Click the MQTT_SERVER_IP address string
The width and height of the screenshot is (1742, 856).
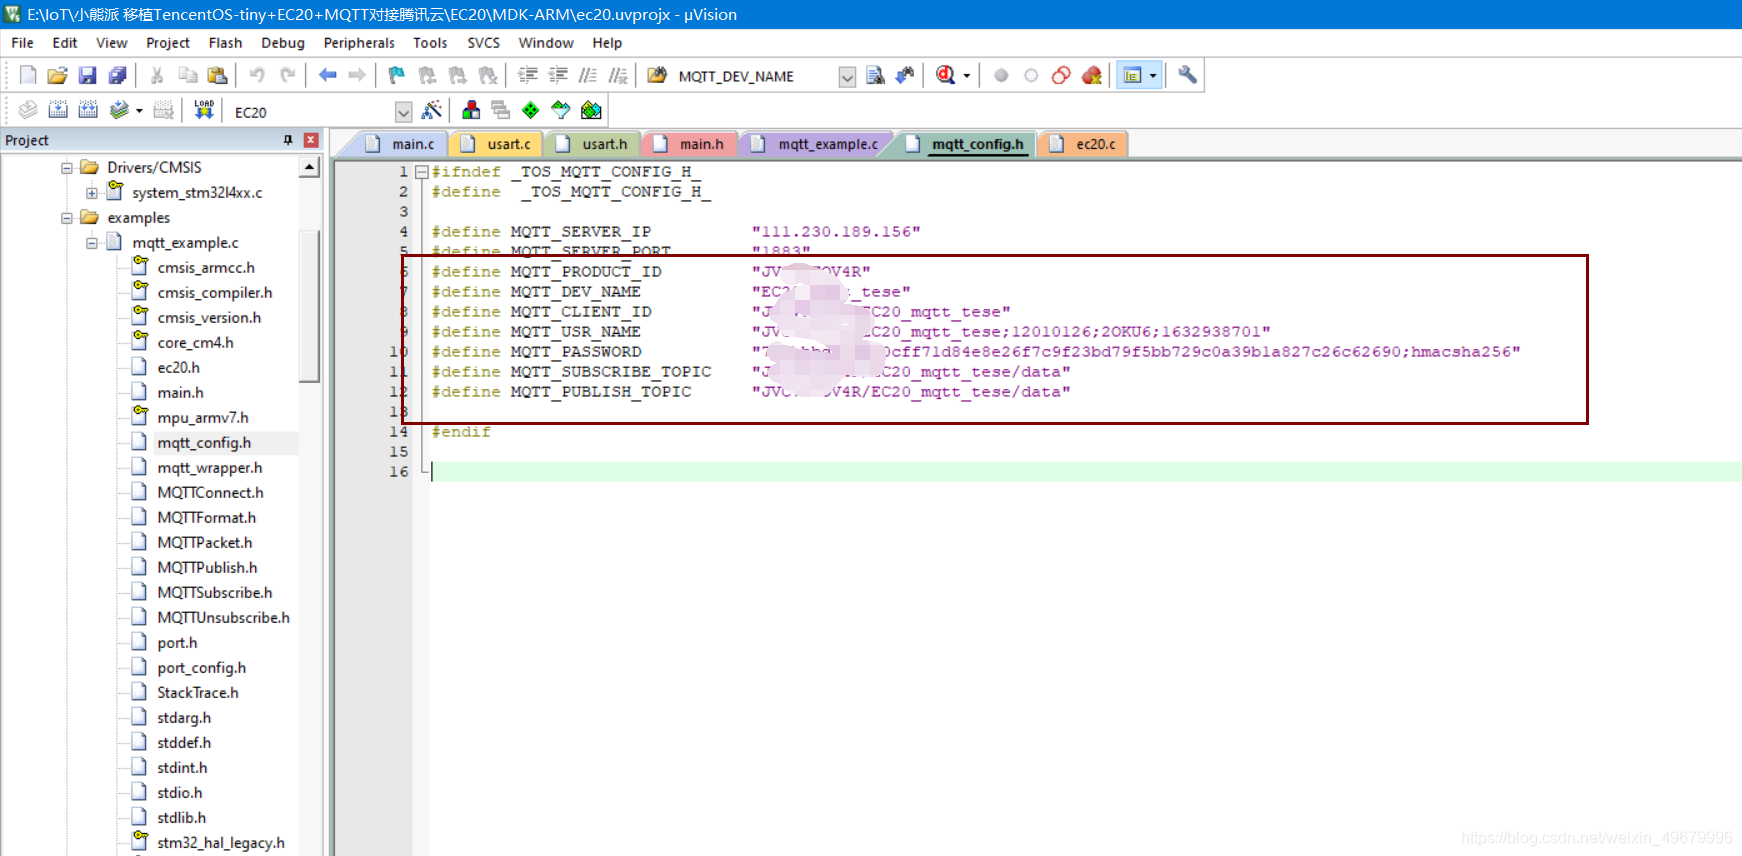[836, 232]
